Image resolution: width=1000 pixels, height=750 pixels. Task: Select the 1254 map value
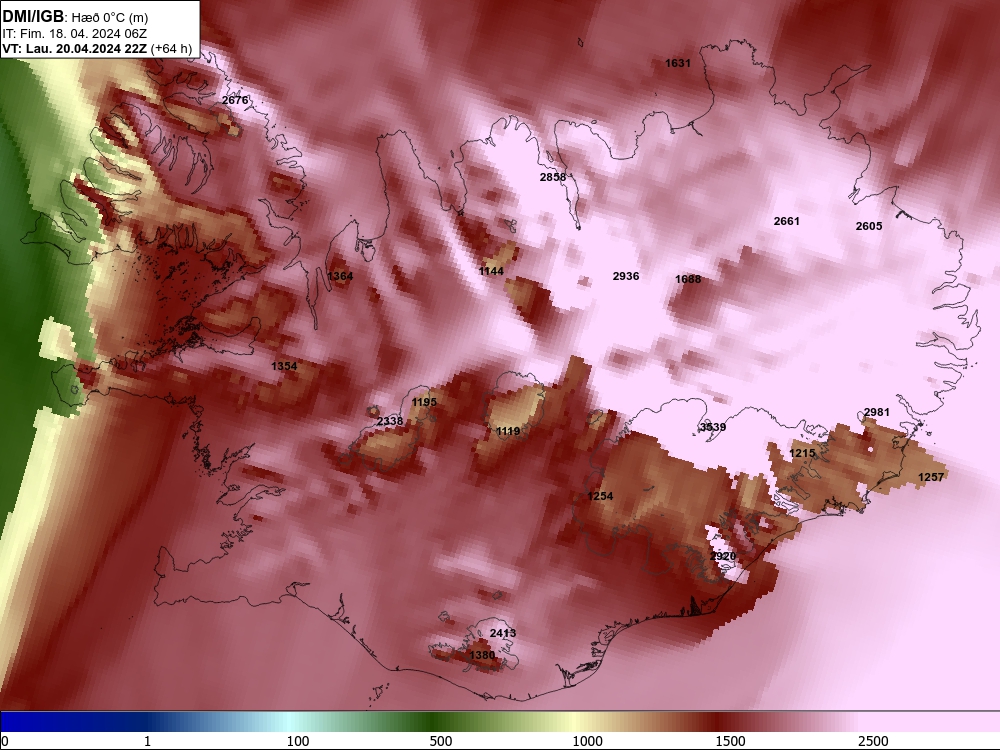tap(599, 496)
